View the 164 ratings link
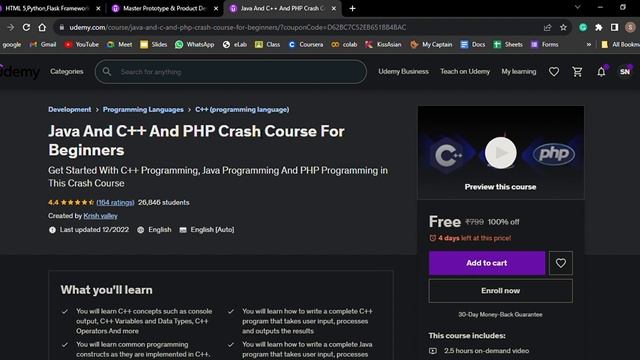Image resolution: width=640 pixels, height=360 pixels. (x=116, y=202)
